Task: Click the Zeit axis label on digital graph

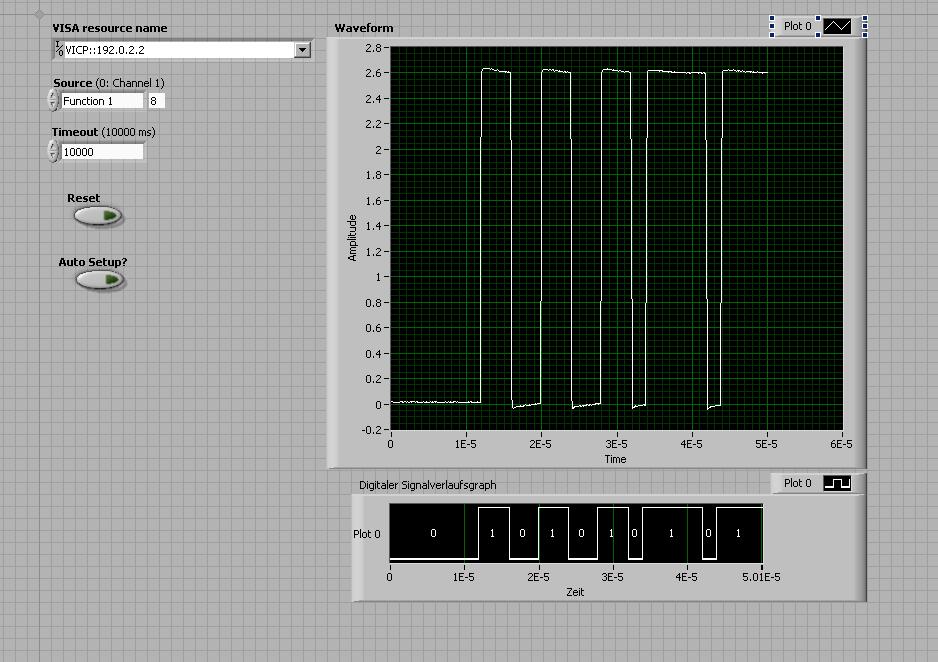Action: [x=575, y=592]
